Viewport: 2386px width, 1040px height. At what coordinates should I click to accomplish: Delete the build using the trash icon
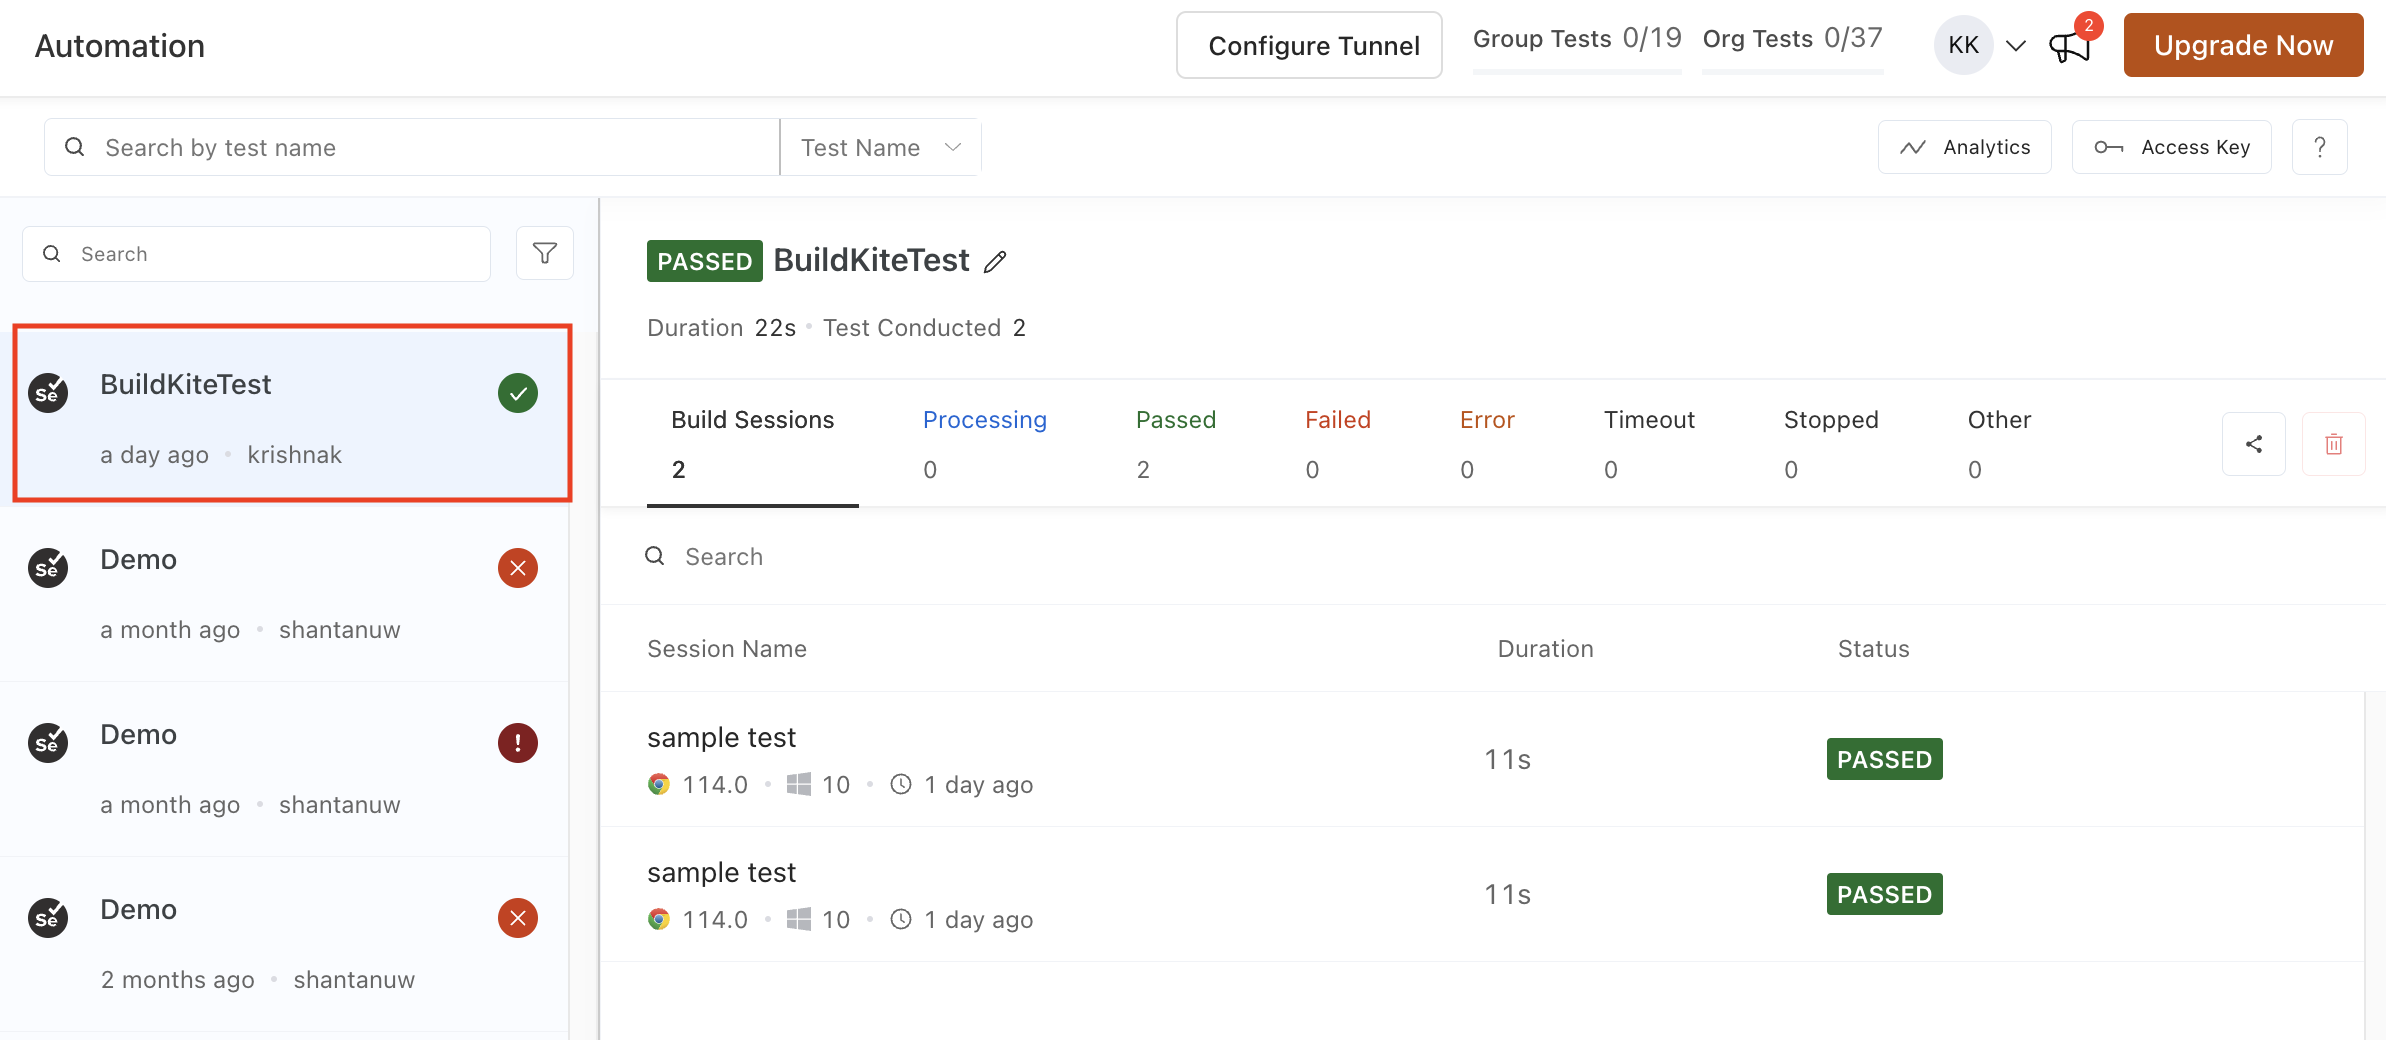[2334, 444]
